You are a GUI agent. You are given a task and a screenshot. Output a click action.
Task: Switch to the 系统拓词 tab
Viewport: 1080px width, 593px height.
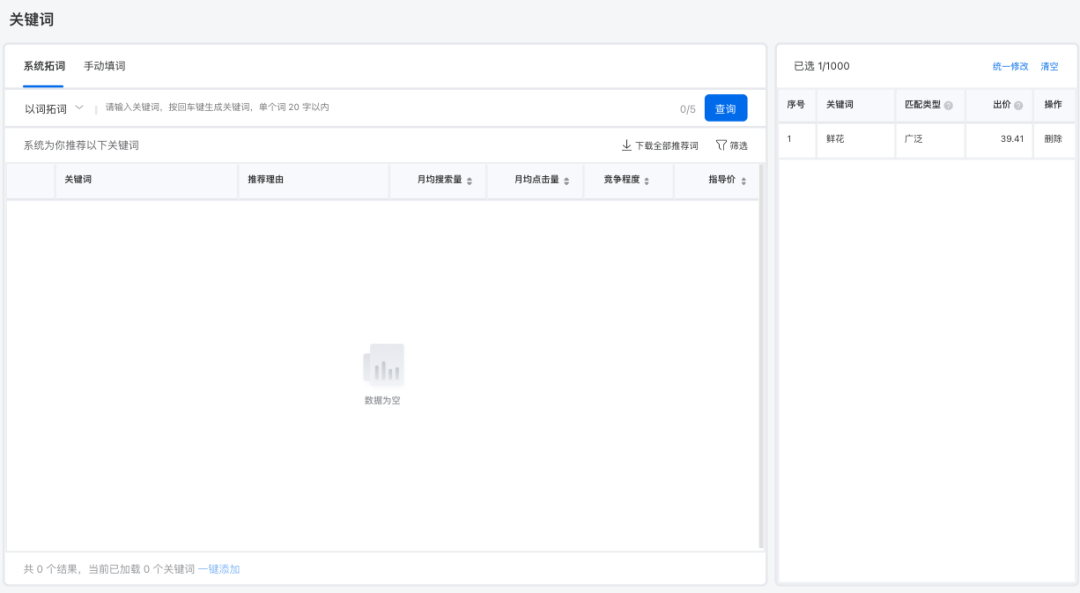click(x=44, y=66)
